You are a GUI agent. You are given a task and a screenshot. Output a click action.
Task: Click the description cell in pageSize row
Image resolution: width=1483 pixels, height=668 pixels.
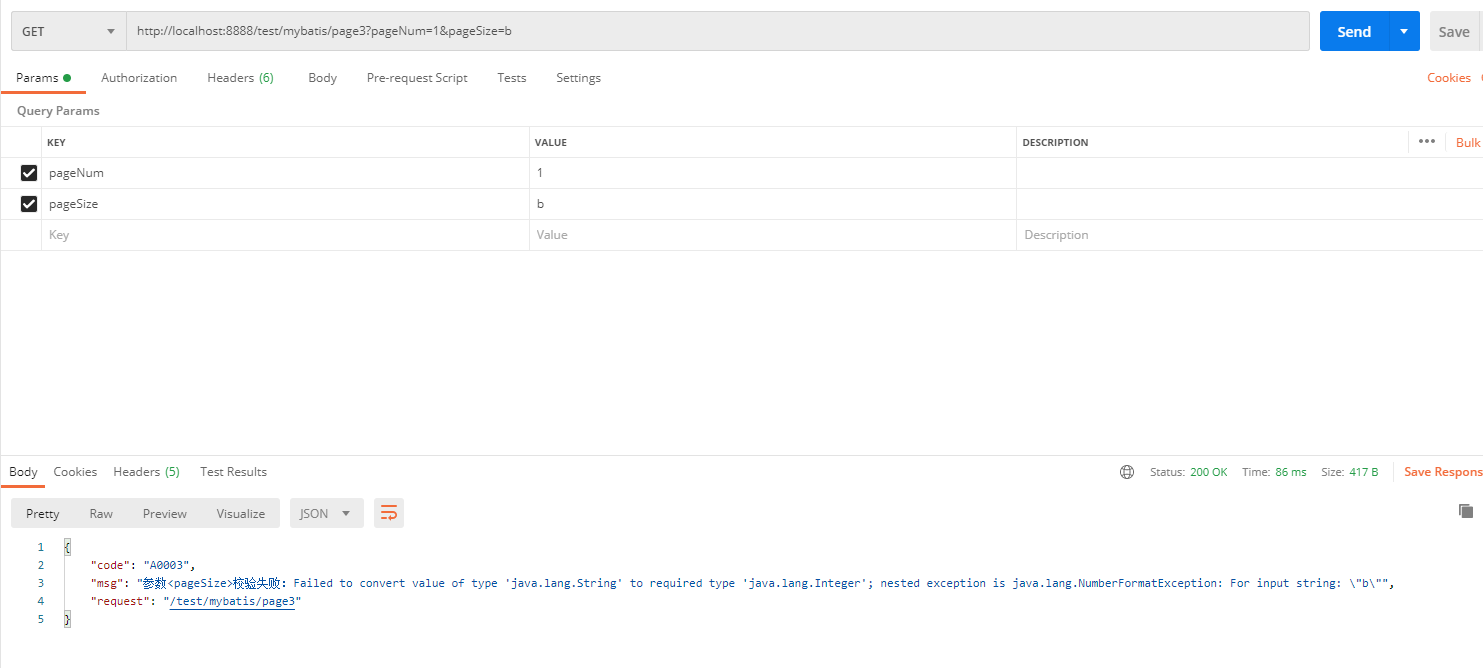pos(1249,204)
